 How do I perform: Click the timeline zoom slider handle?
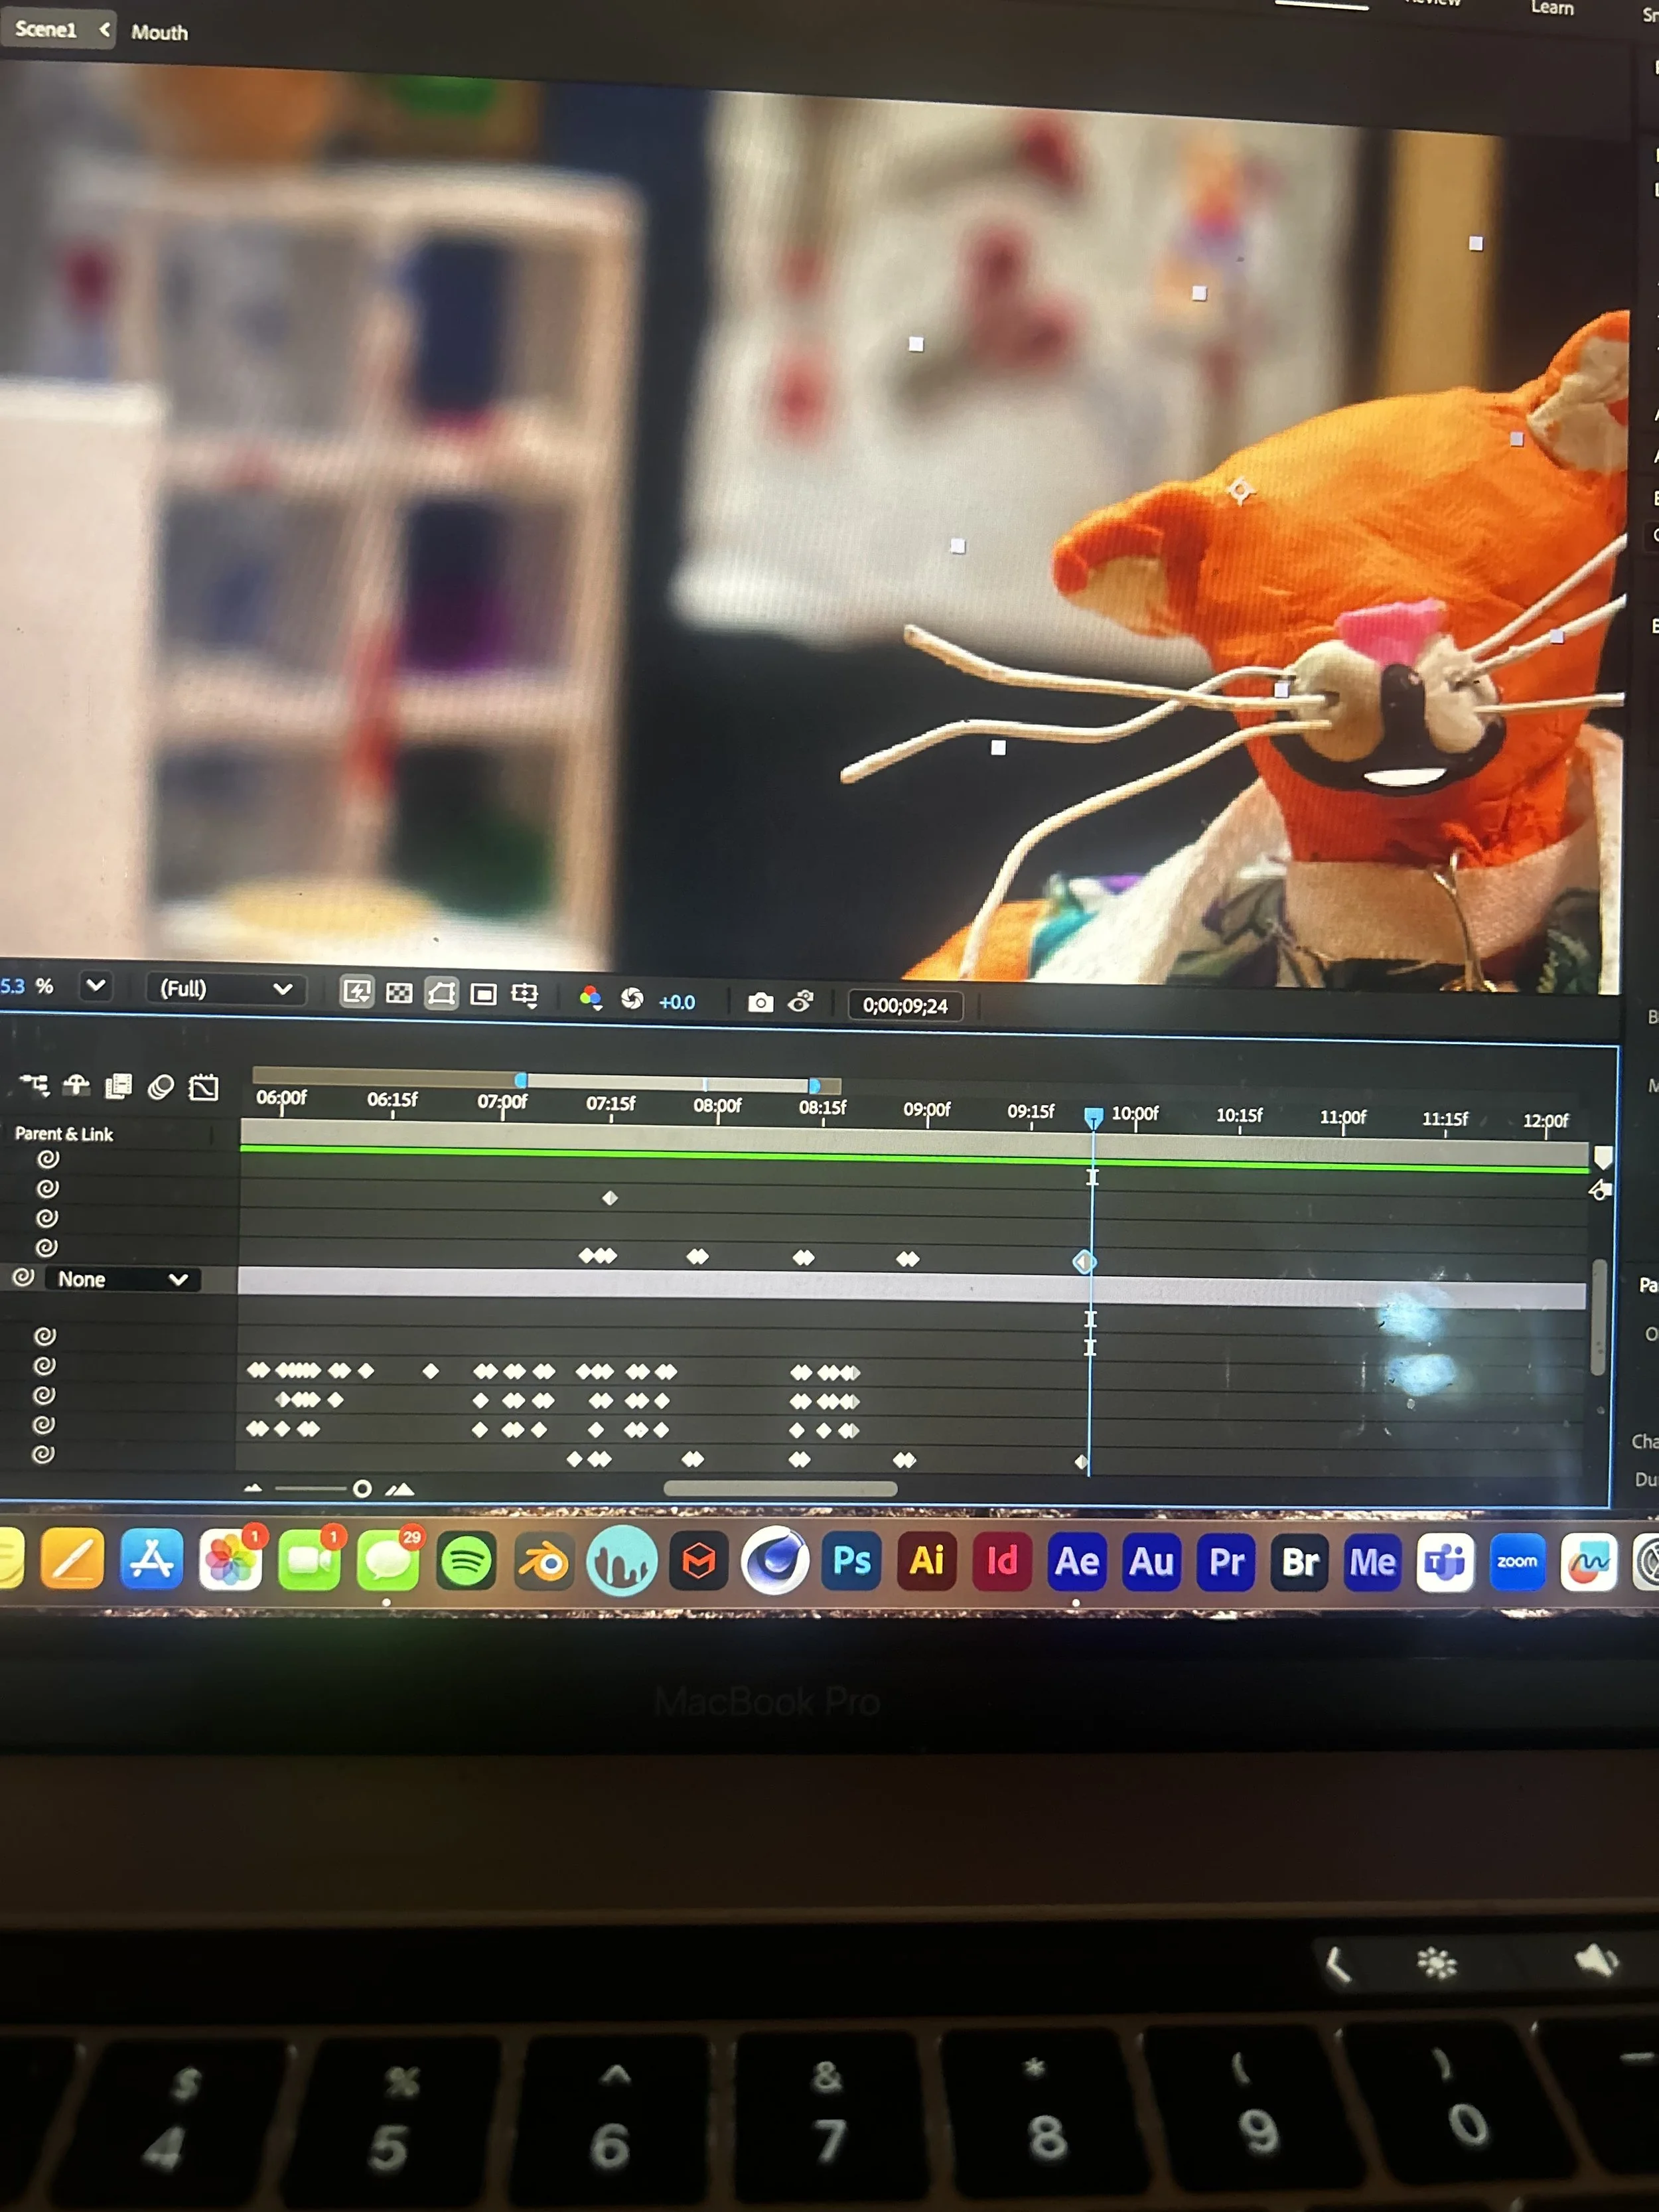point(363,1489)
